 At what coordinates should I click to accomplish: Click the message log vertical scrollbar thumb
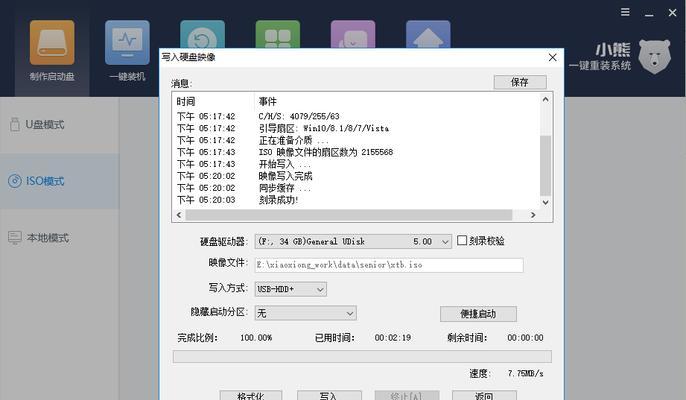tap(546, 165)
